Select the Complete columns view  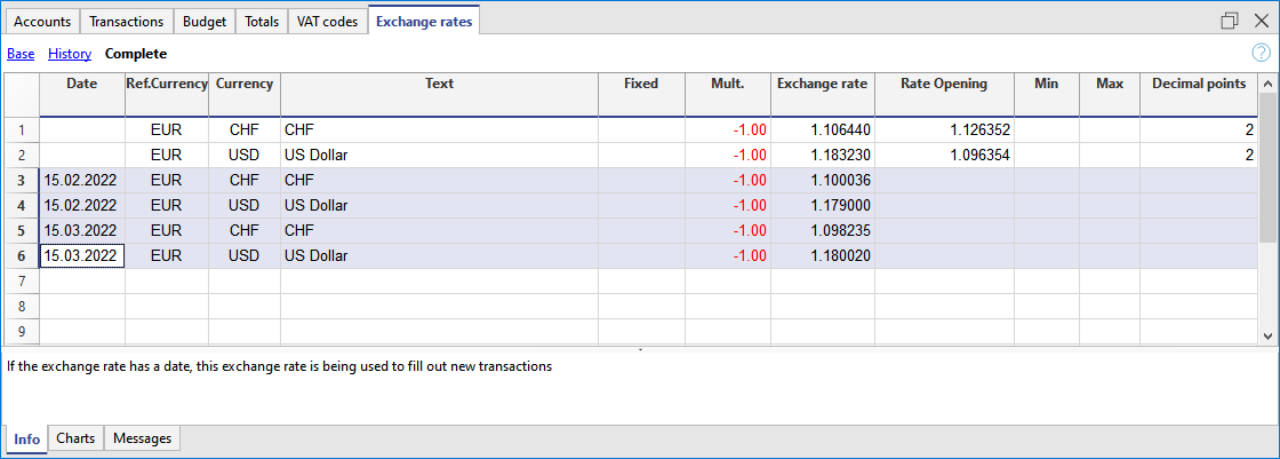[136, 54]
